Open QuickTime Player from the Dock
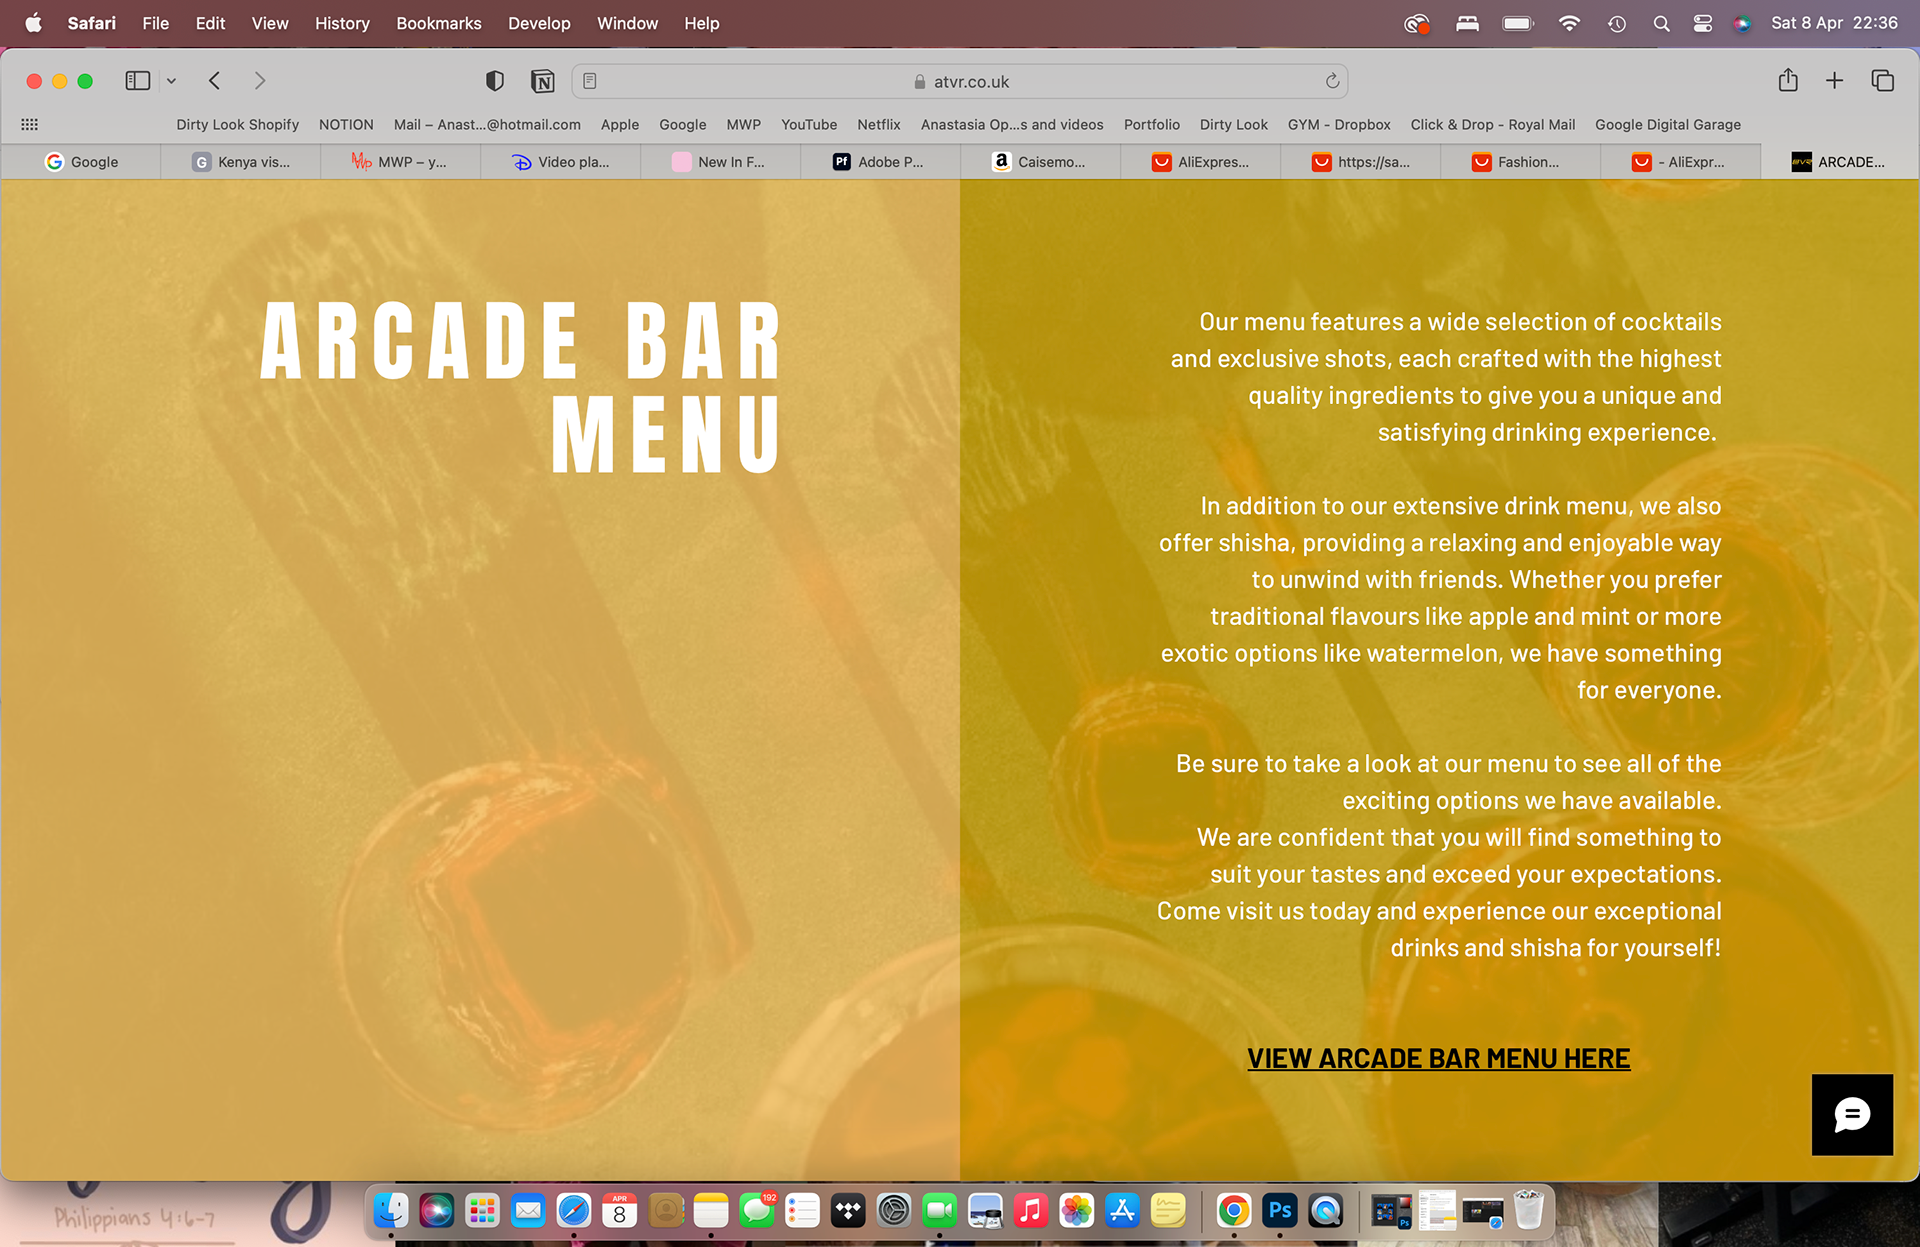Image resolution: width=1920 pixels, height=1247 pixels. [x=1326, y=1211]
